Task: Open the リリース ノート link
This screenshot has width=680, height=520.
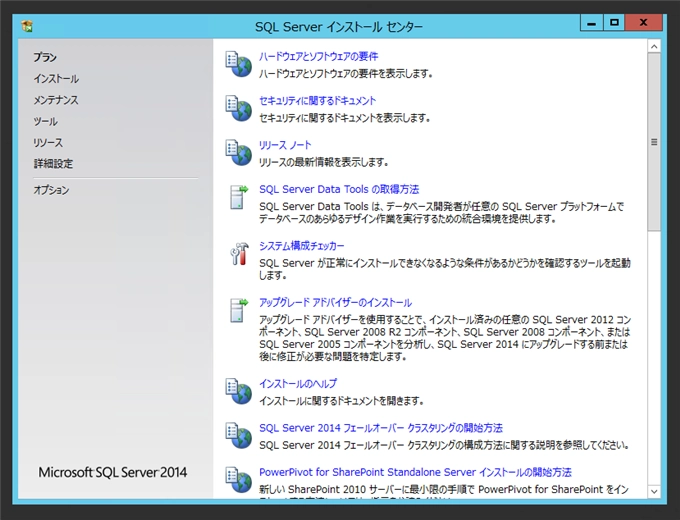Action: [x=285, y=145]
